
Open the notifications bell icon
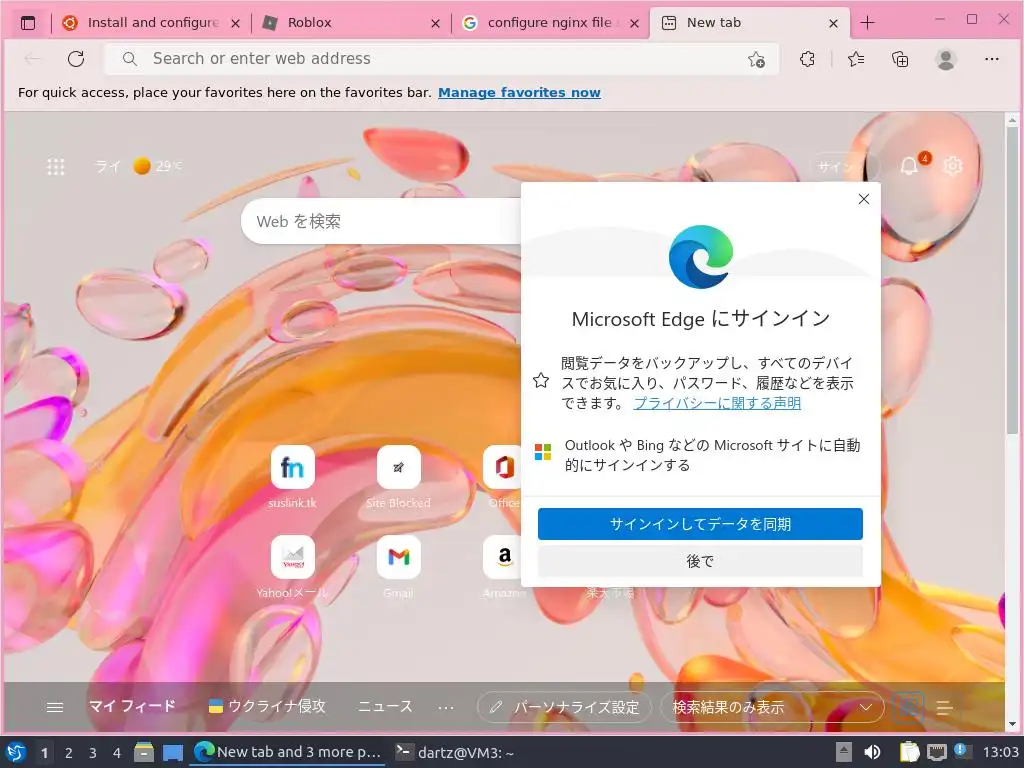click(909, 166)
